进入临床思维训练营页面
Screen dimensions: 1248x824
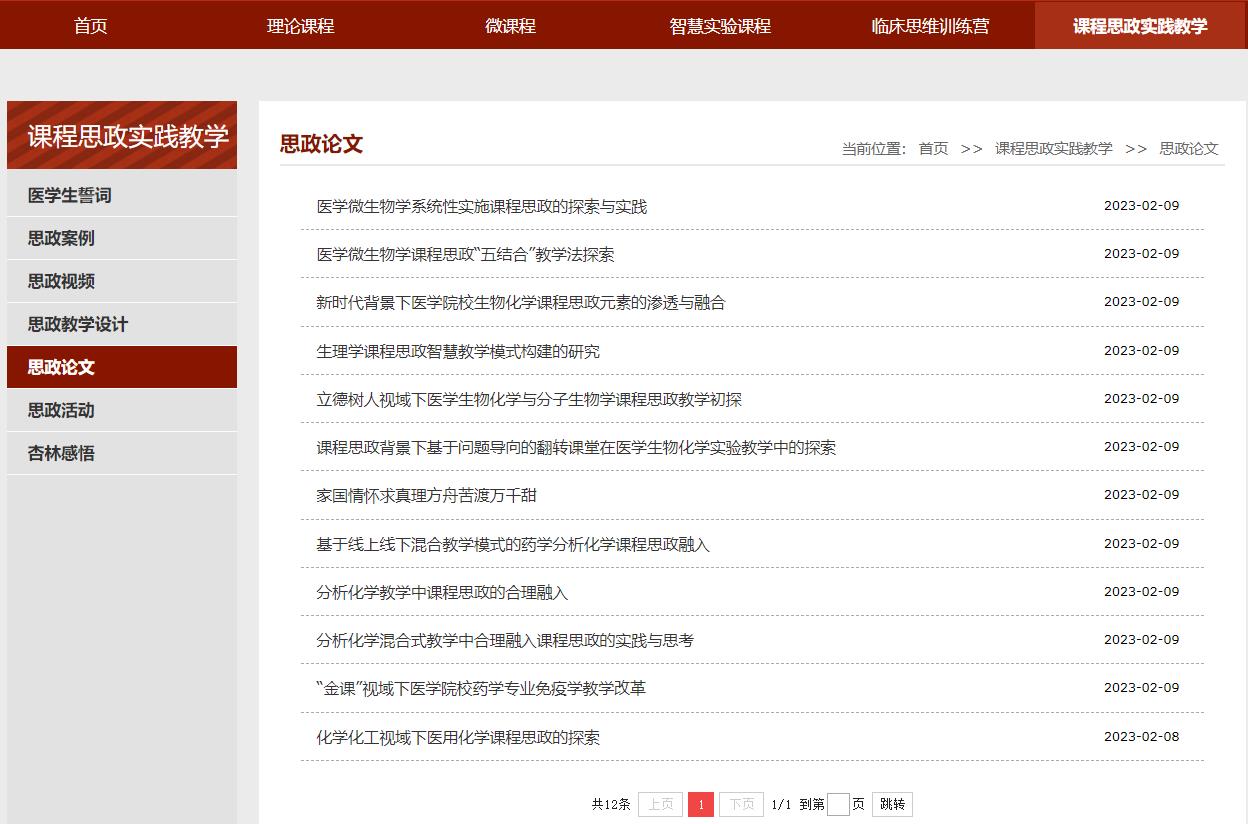click(929, 25)
